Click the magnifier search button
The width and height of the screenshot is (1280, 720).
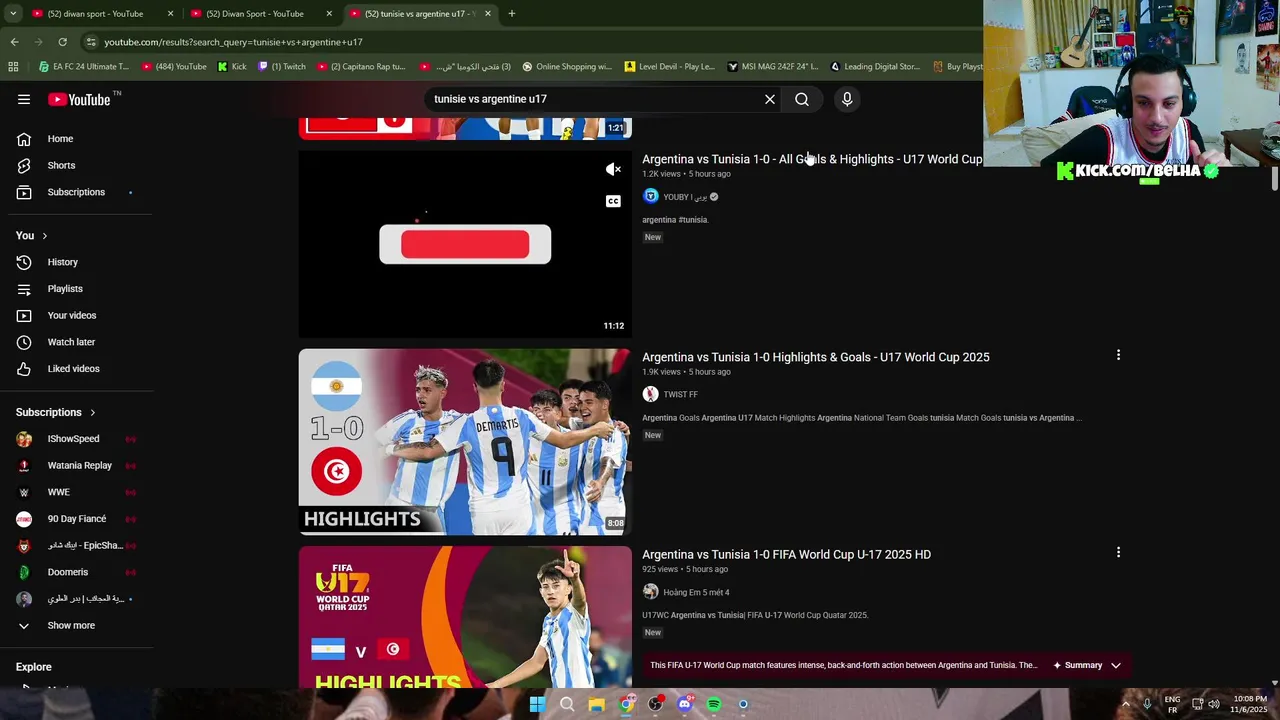(x=802, y=99)
